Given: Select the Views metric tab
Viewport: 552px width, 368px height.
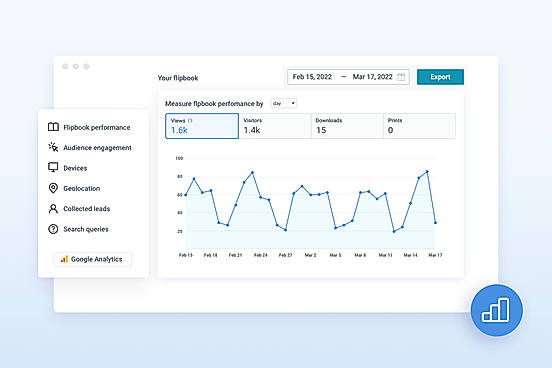Looking at the screenshot, I should [x=202, y=126].
